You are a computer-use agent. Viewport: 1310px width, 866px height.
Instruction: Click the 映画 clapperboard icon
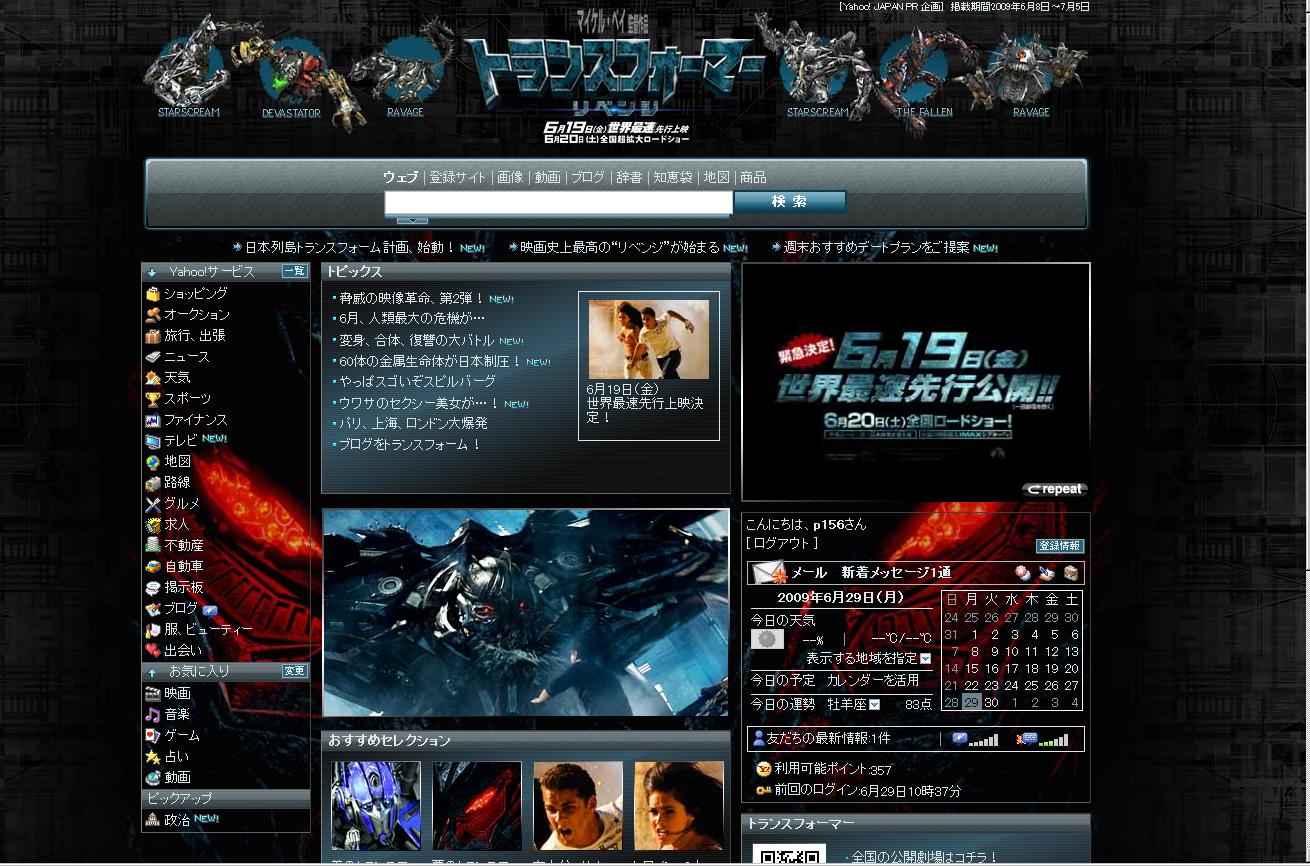pyautogui.click(x=153, y=694)
